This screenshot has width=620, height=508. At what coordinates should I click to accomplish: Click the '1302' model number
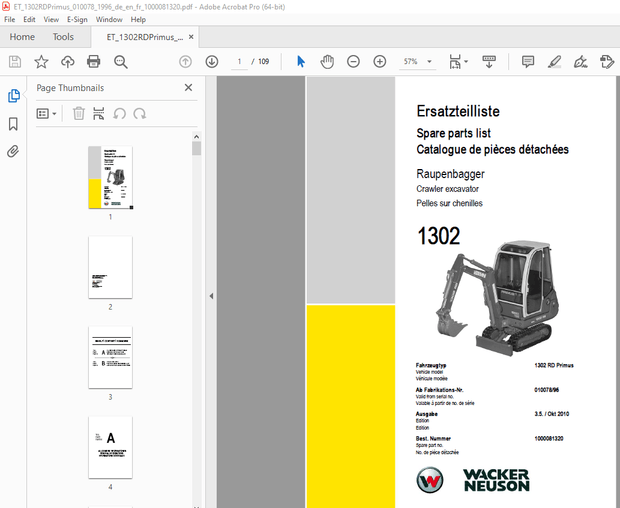pyautogui.click(x=439, y=236)
